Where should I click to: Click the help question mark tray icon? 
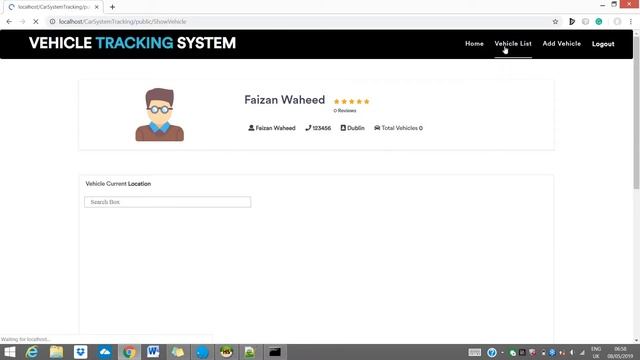click(x=492, y=352)
